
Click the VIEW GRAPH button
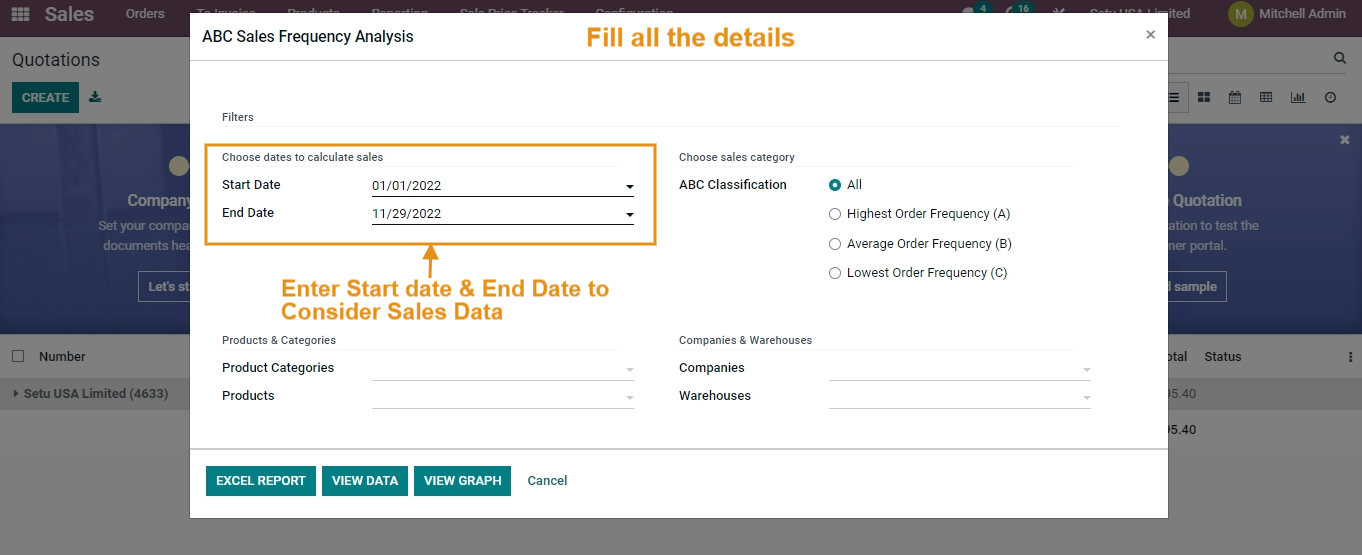coord(462,481)
